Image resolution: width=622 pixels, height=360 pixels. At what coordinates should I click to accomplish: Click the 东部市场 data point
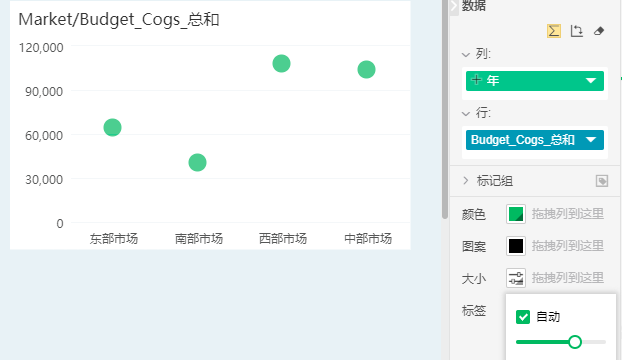tap(112, 128)
